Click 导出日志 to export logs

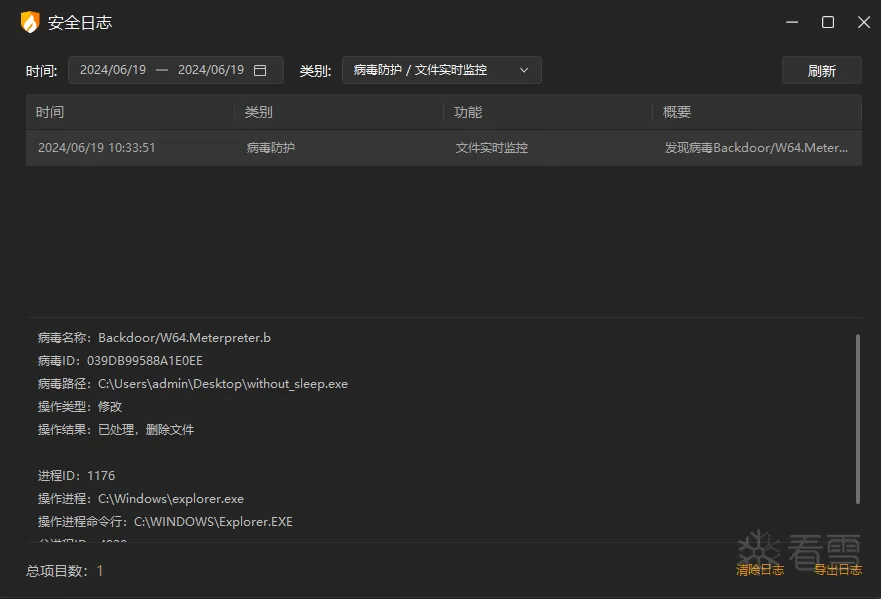click(x=838, y=570)
